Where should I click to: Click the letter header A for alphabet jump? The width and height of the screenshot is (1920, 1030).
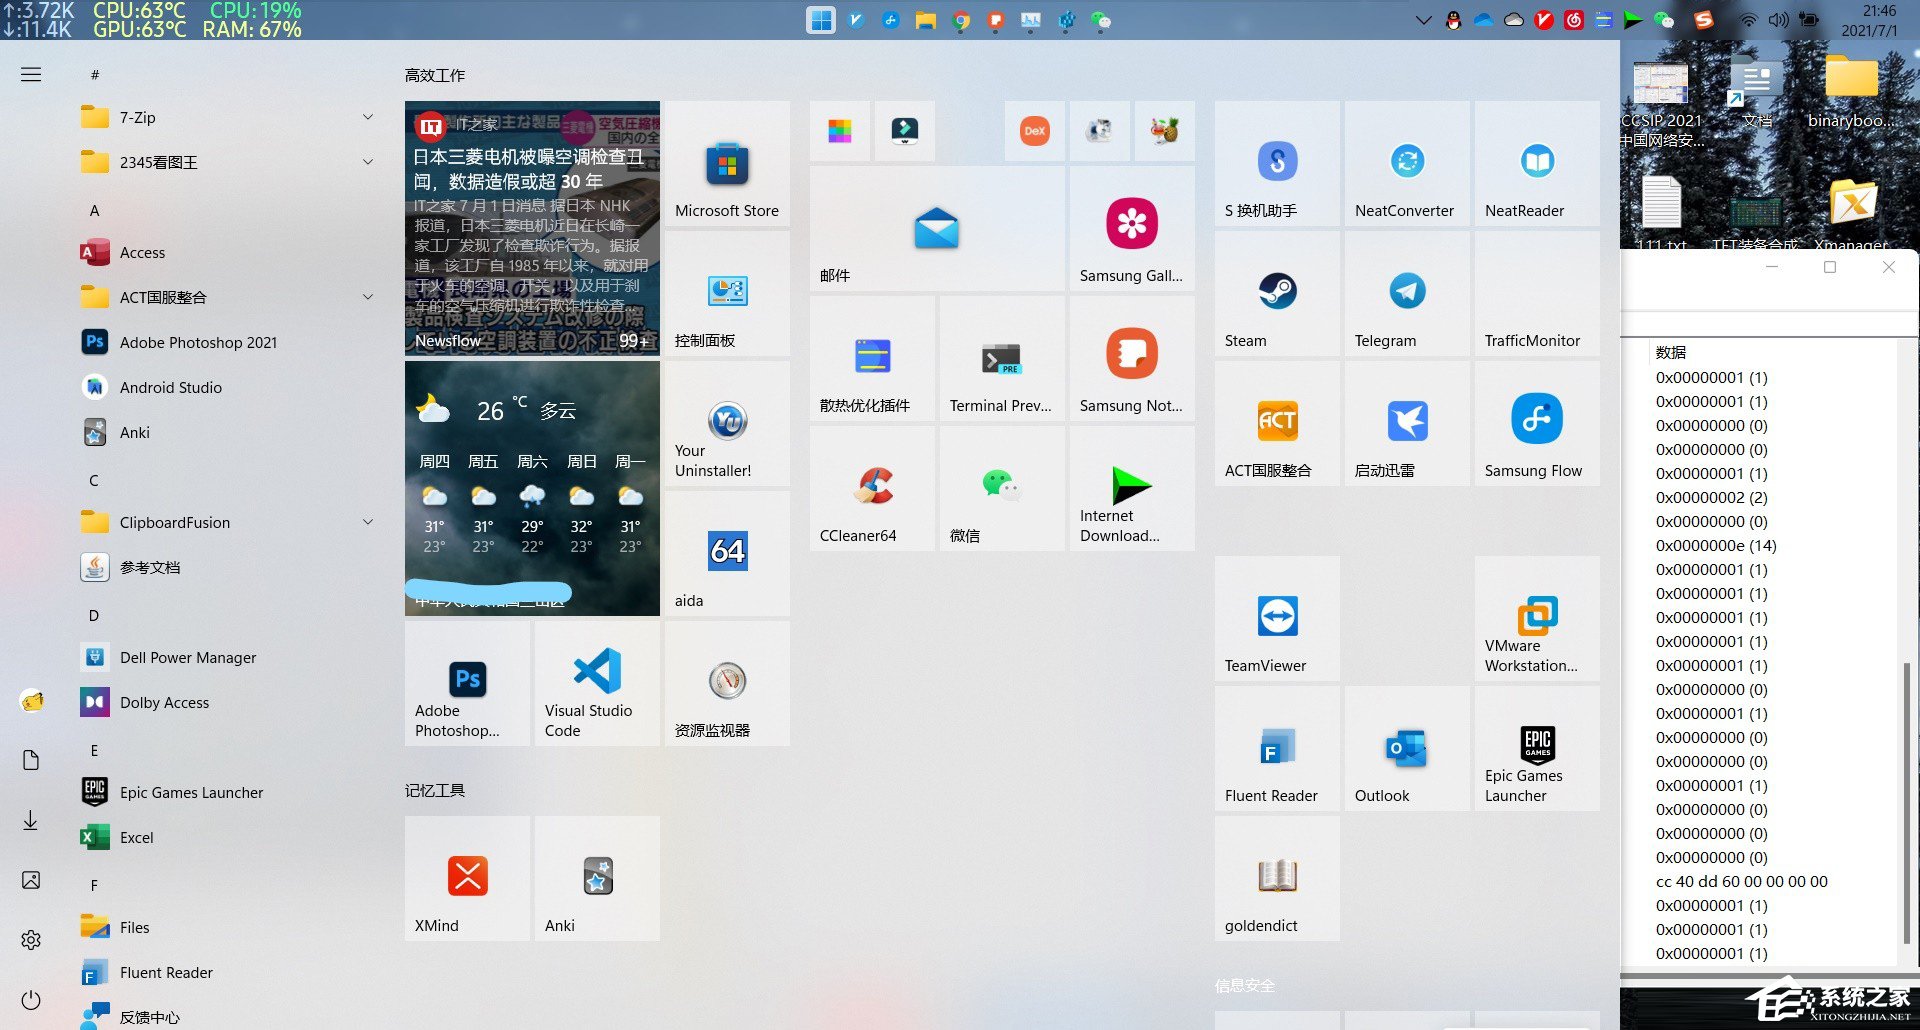(94, 210)
